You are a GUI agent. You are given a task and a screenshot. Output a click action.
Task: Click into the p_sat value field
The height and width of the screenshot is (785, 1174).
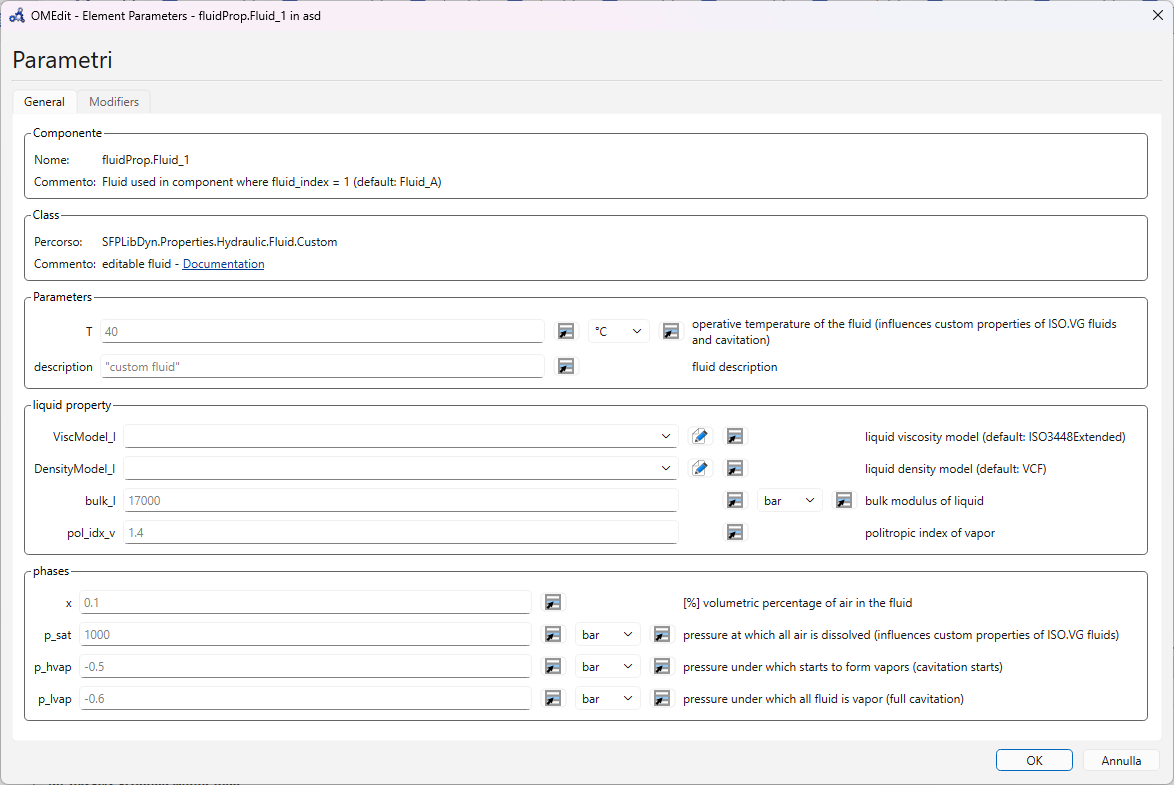click(x=305, y=634)
